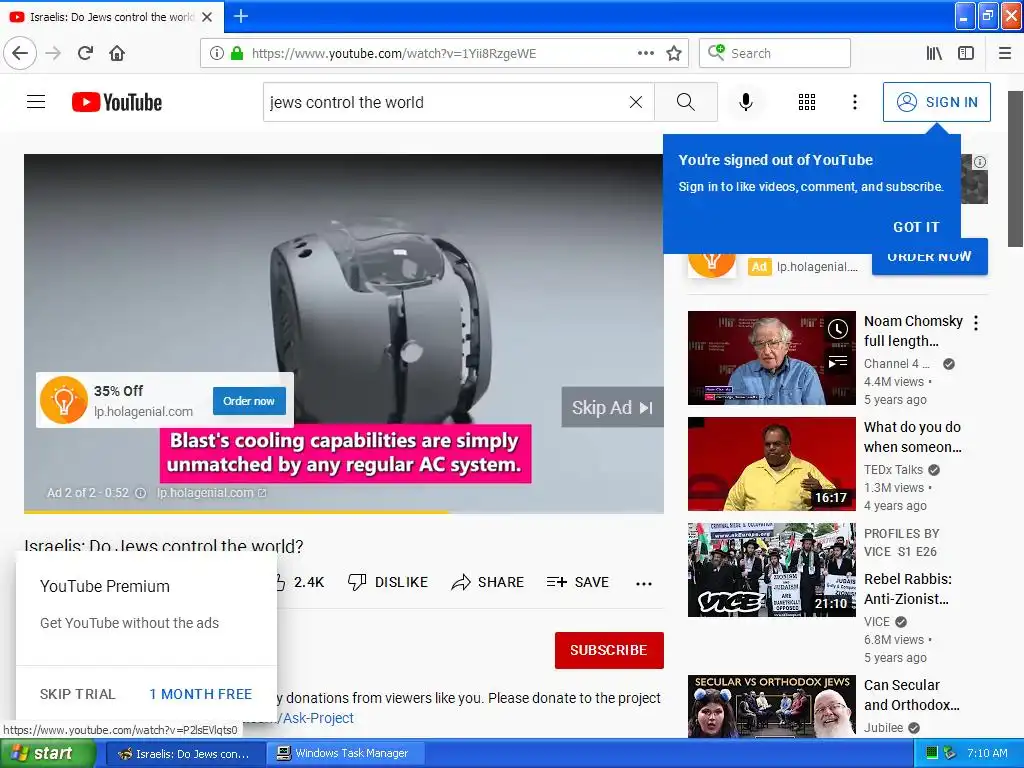Open the Firefox library icon
This screenshot has height=768, width=1024.
934,53
